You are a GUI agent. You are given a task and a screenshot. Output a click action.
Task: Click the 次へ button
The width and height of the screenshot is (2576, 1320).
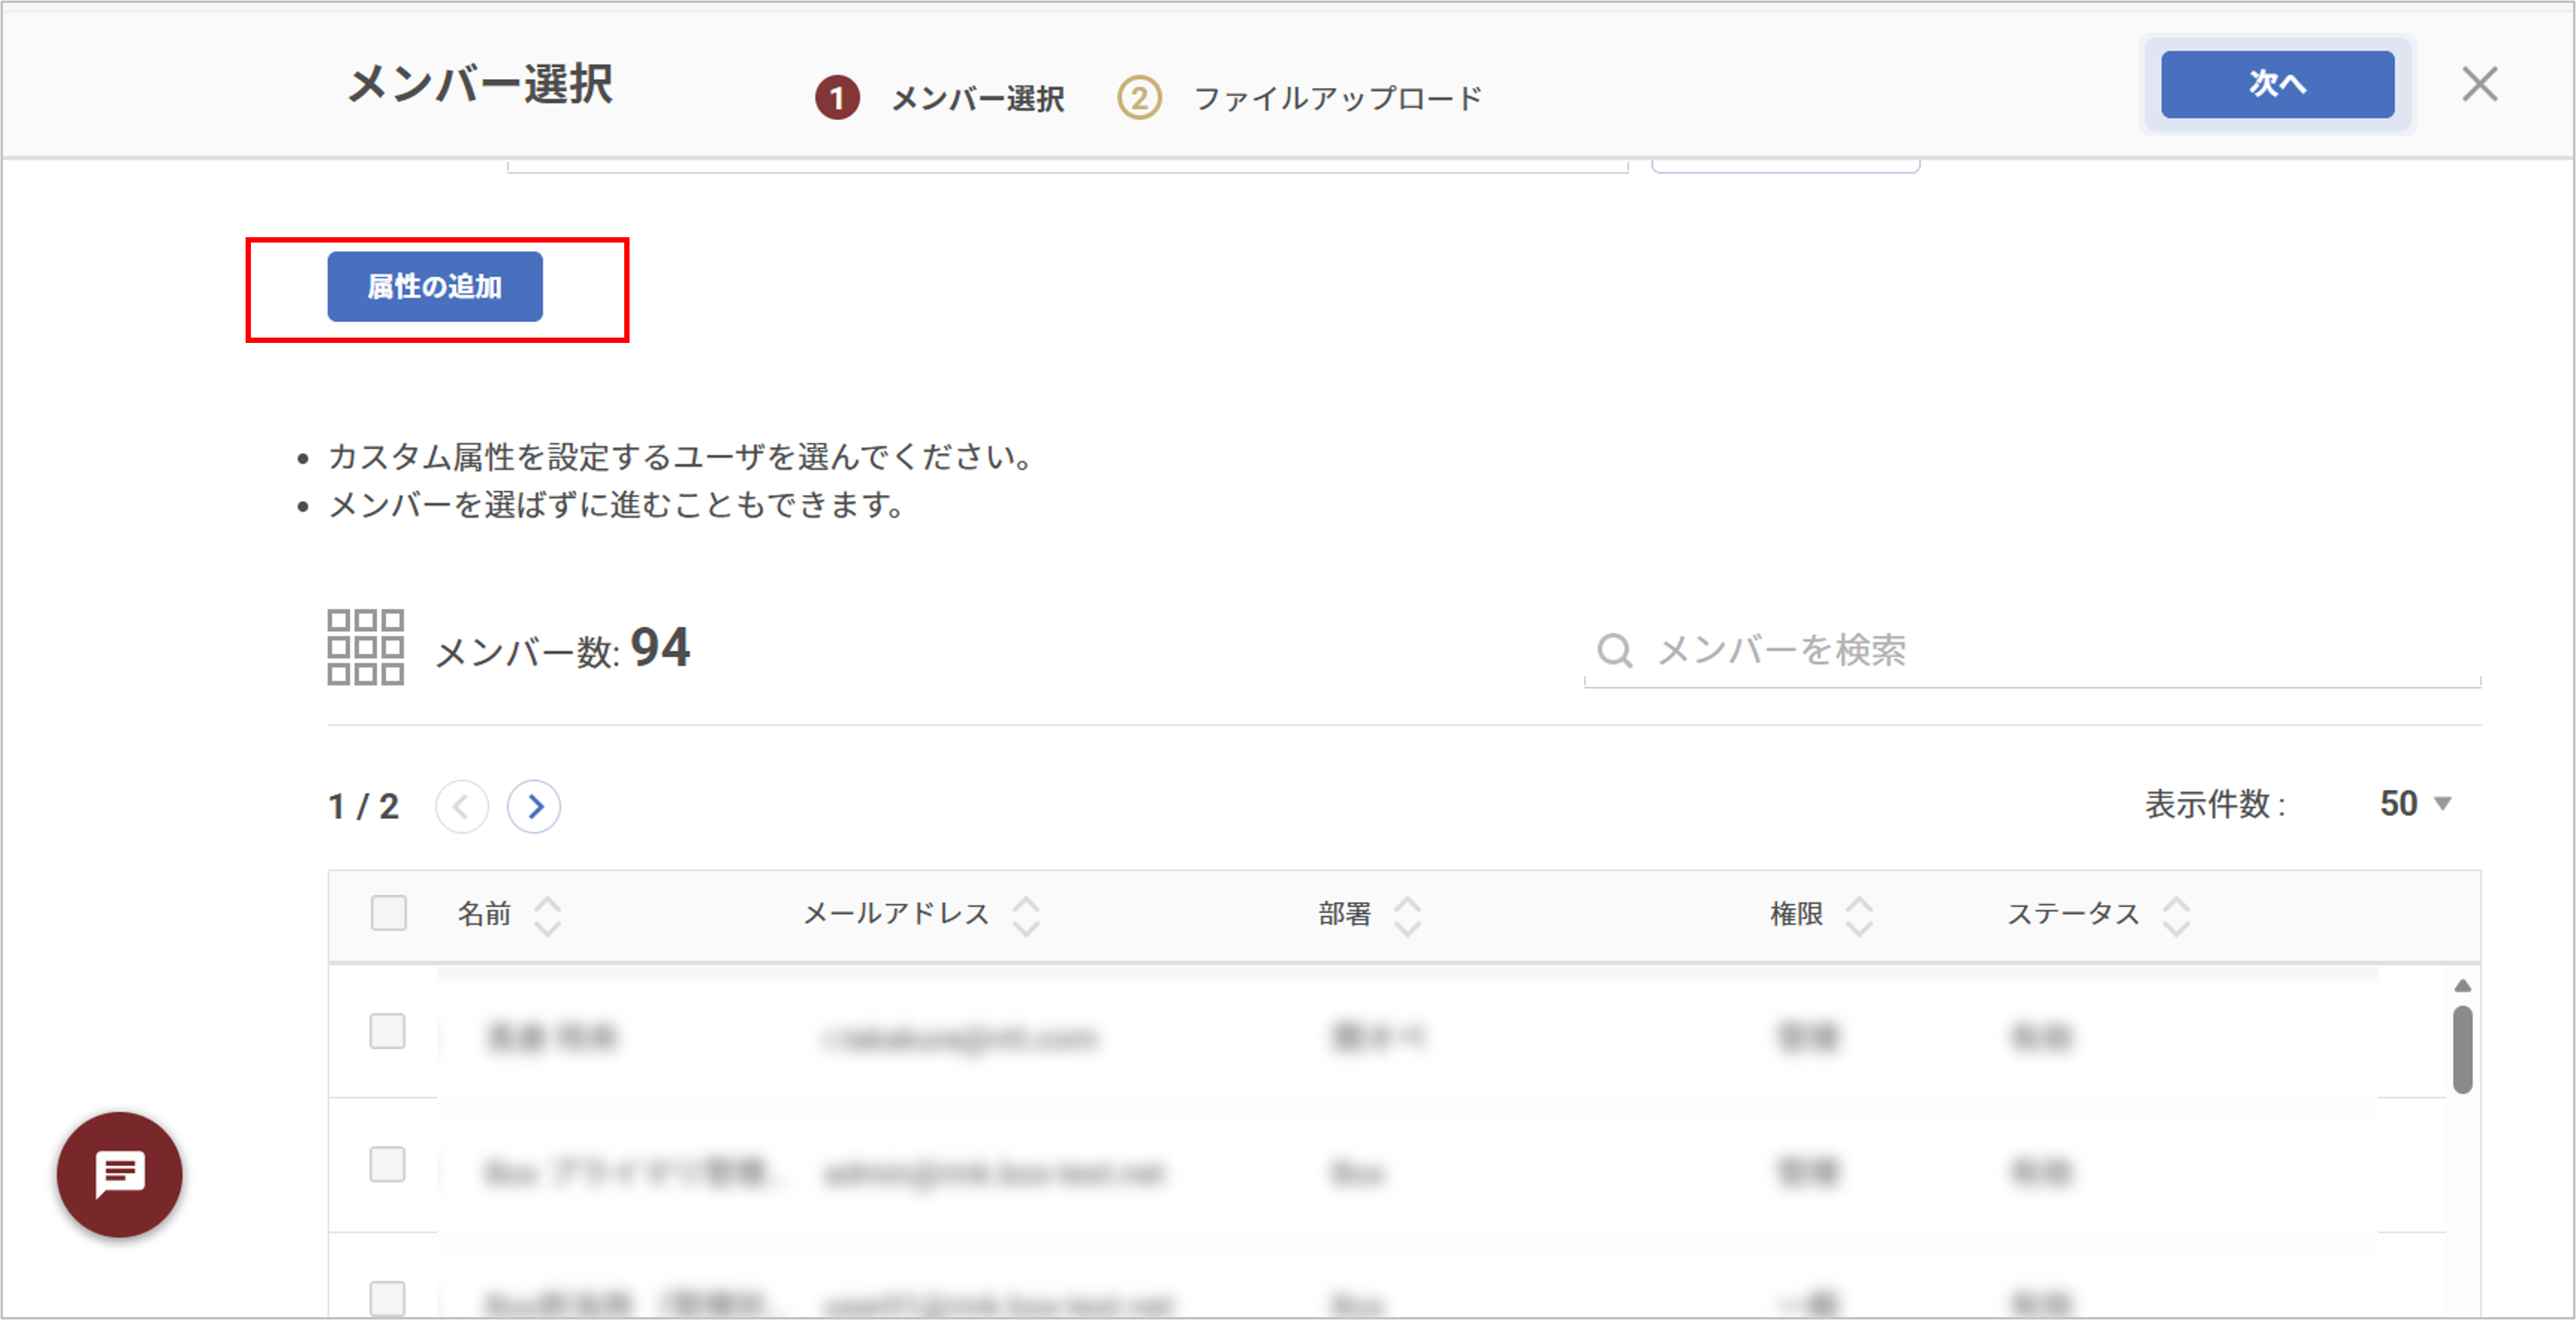coord(2277,84)
